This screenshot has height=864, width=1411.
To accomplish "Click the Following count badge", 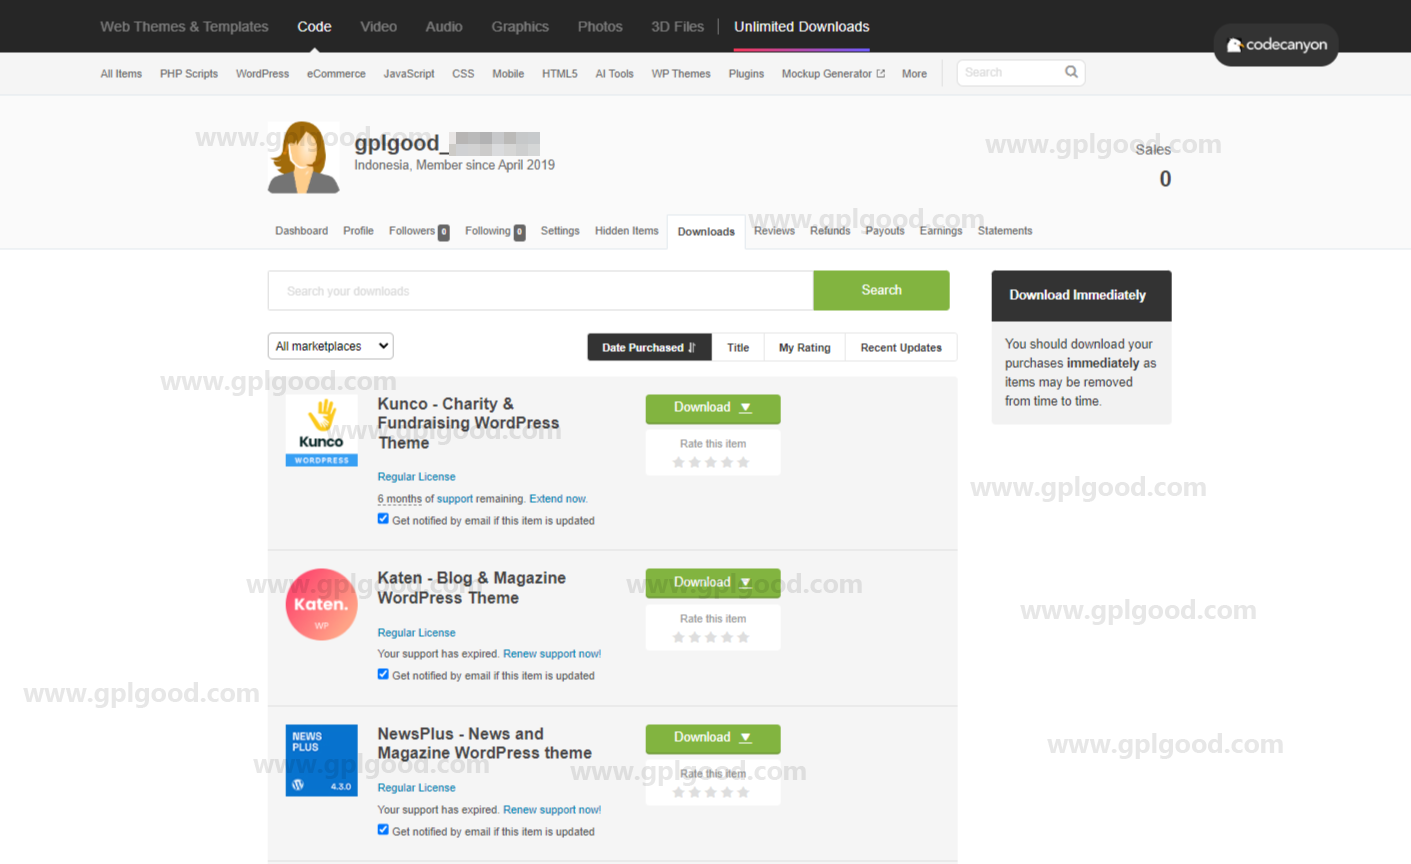I will [x=519, y=232].
